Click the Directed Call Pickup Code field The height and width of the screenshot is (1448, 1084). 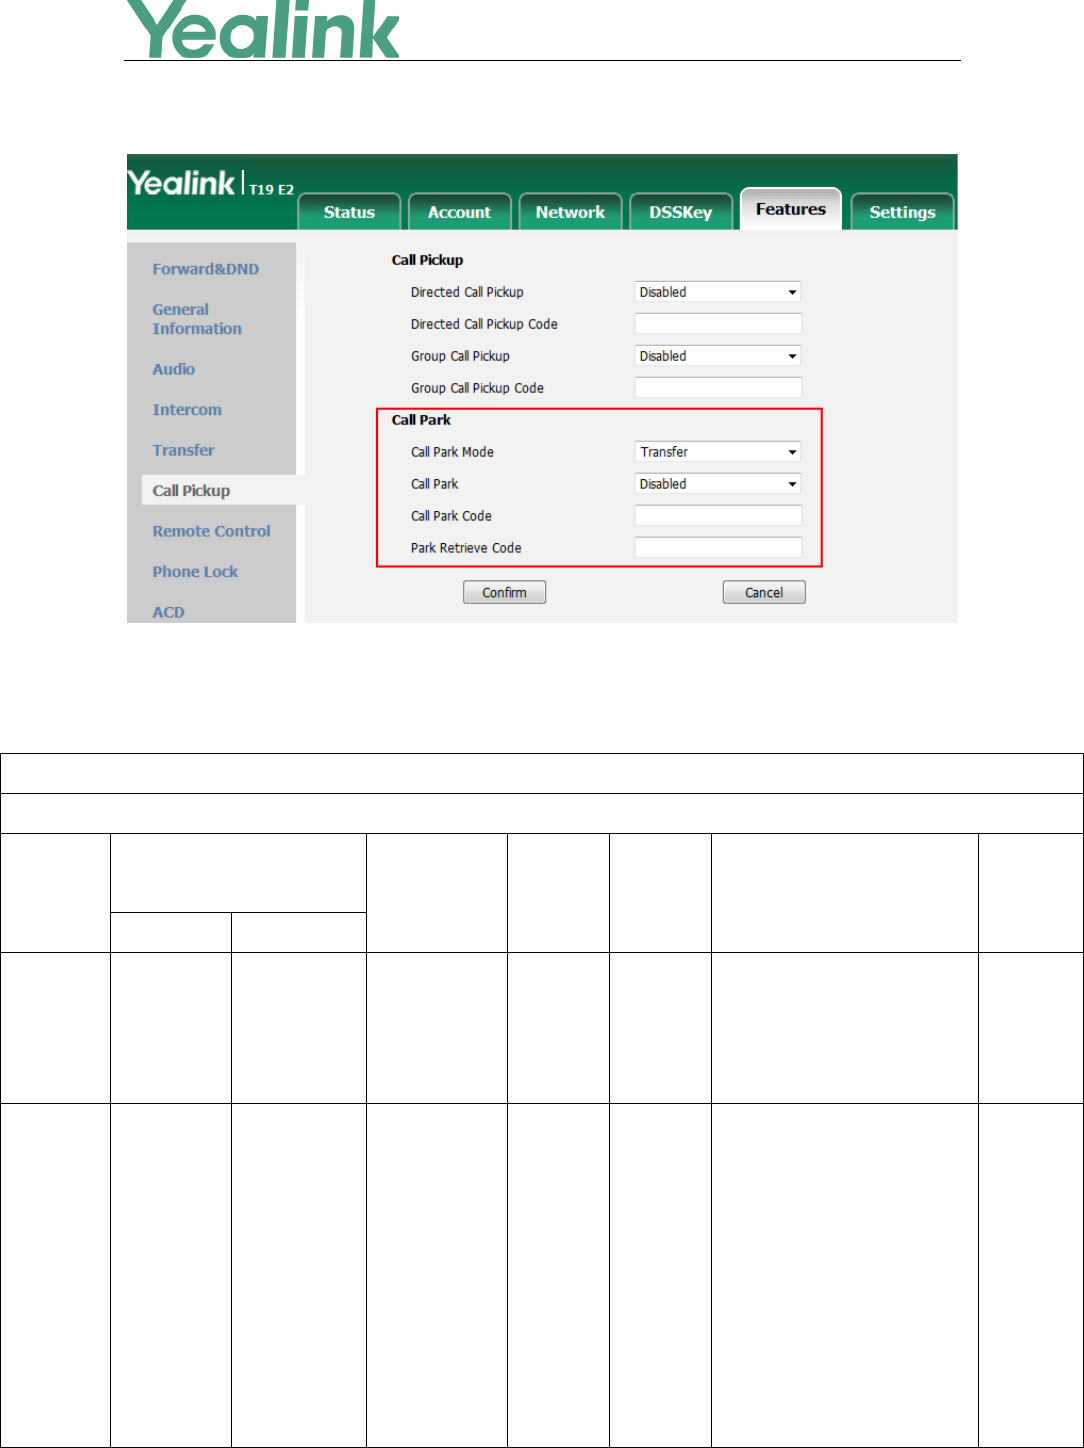[718, 324]
